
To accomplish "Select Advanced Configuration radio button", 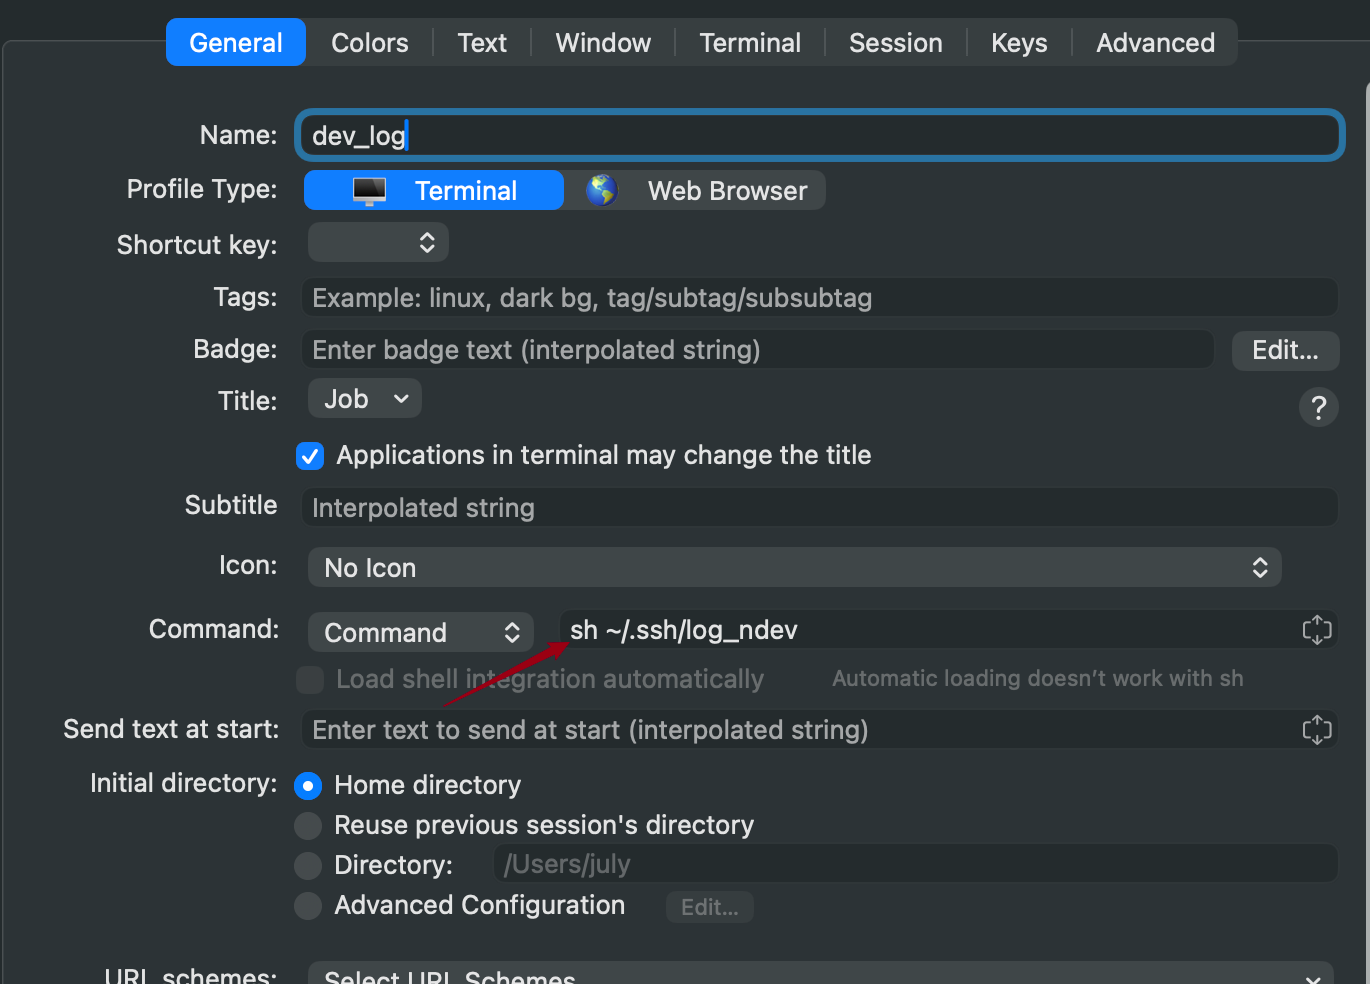I will click(308, 906).
